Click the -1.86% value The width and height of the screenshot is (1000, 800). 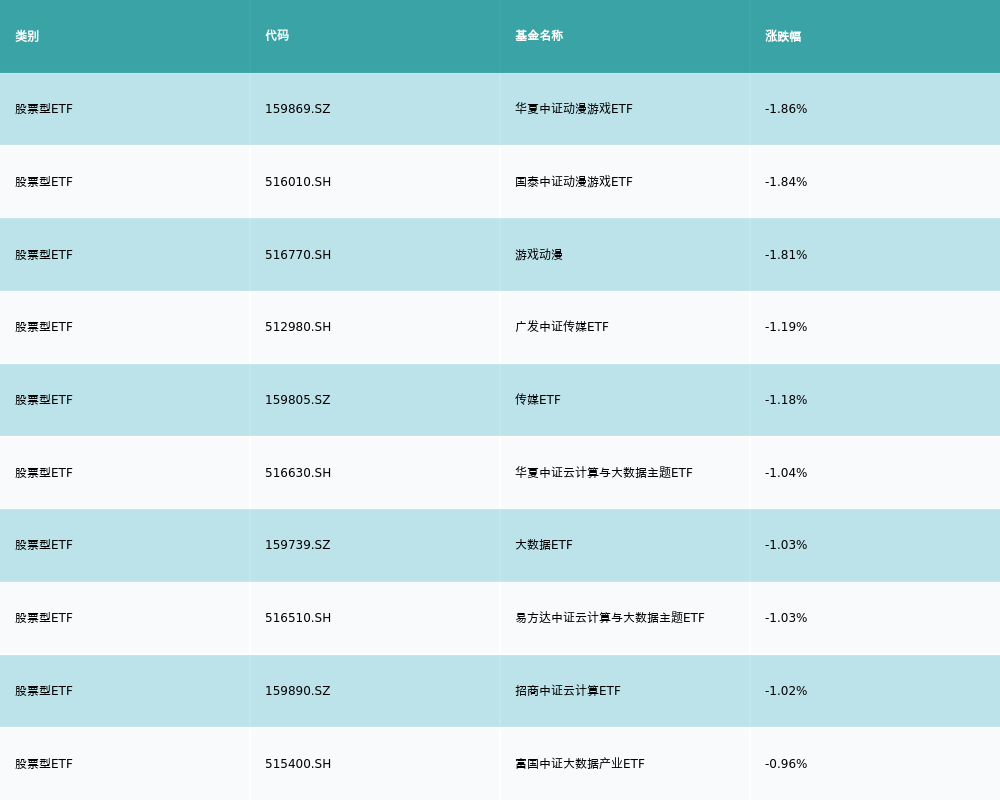tap(786, 109)
